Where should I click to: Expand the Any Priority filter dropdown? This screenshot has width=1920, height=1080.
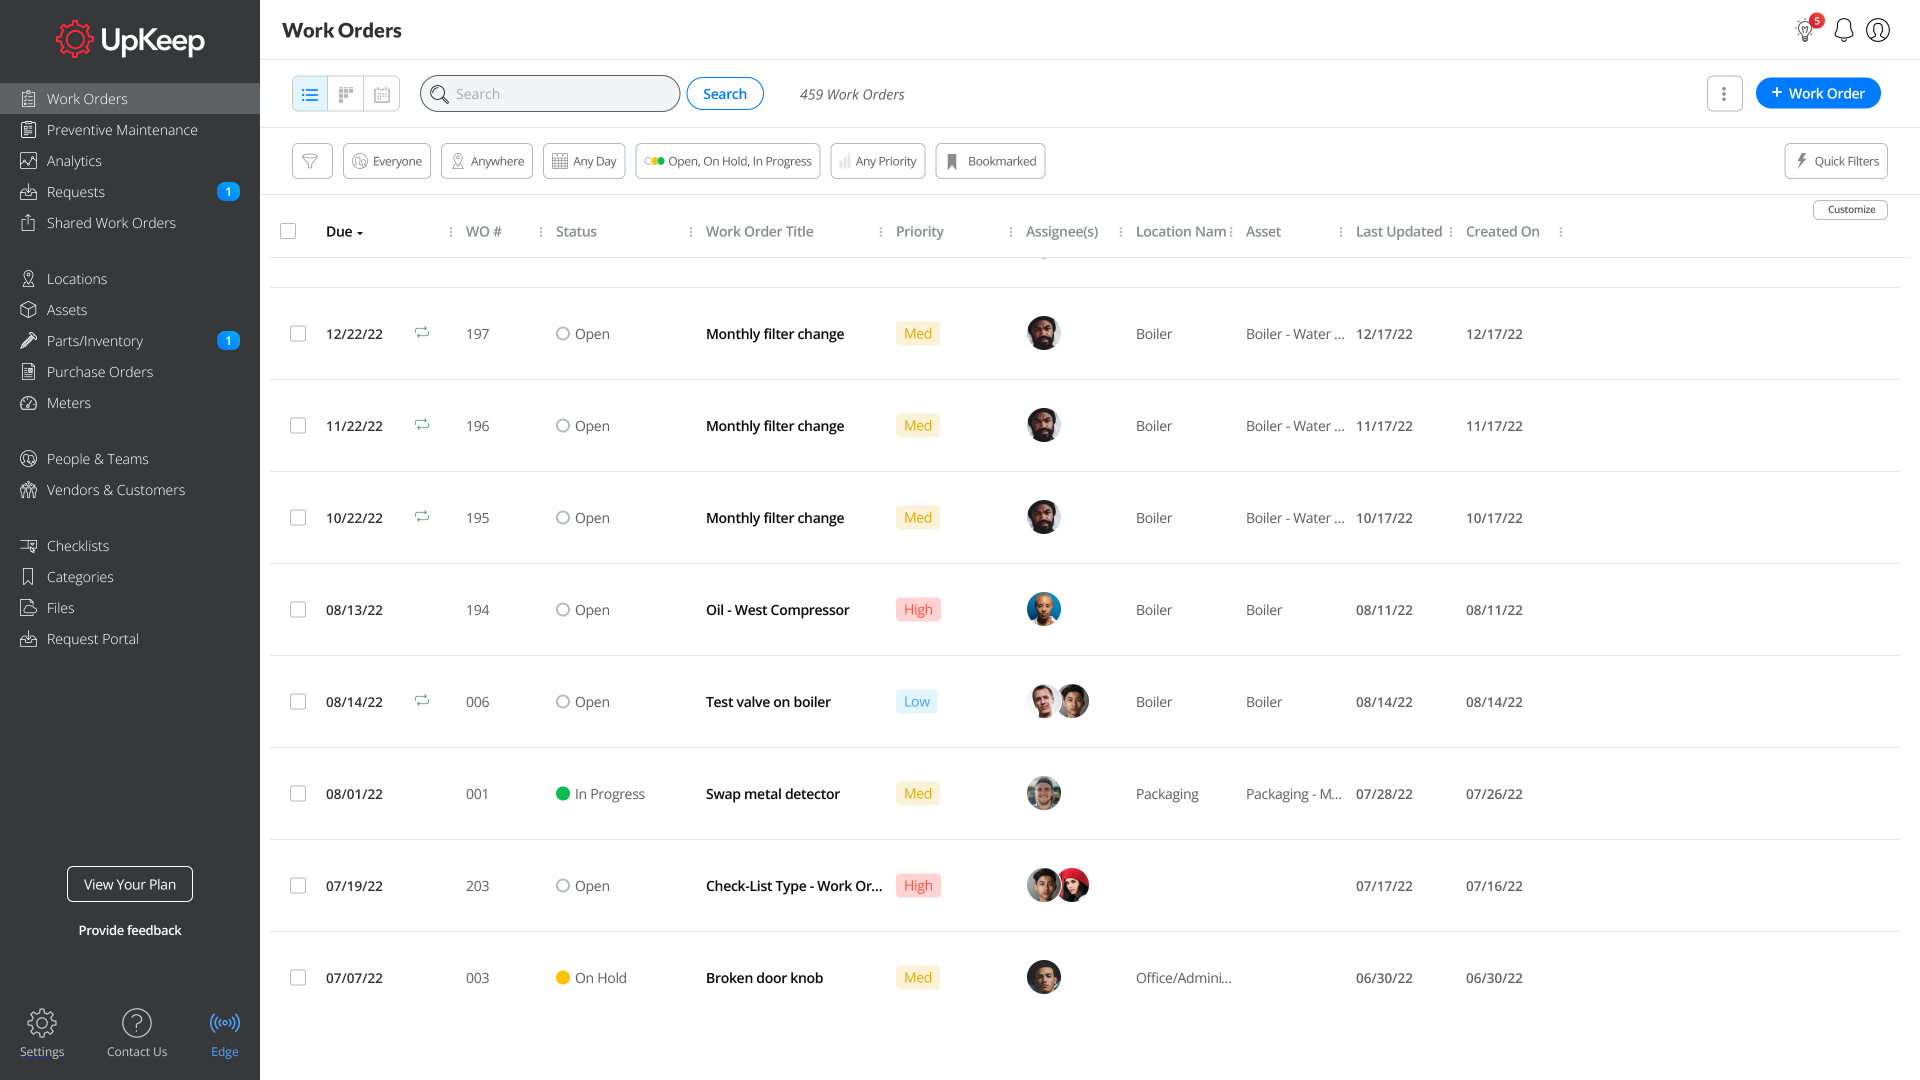(877, 161)
